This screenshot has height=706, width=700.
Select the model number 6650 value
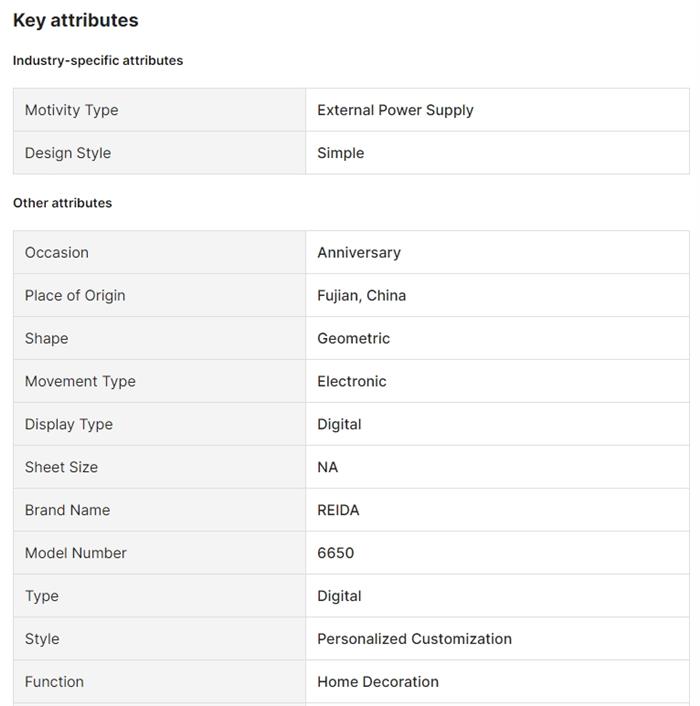[336, 554]
